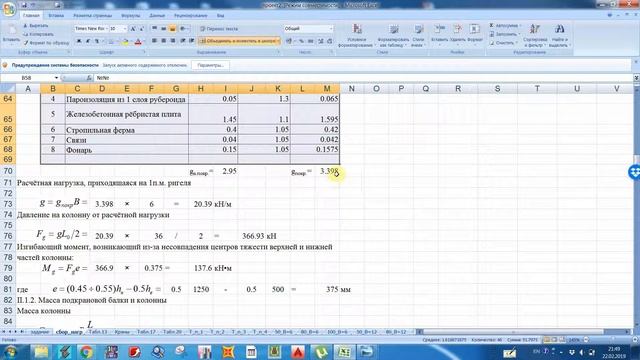
Task: Open sheet tab сбор_нагр
Action: tap(69, 332)
